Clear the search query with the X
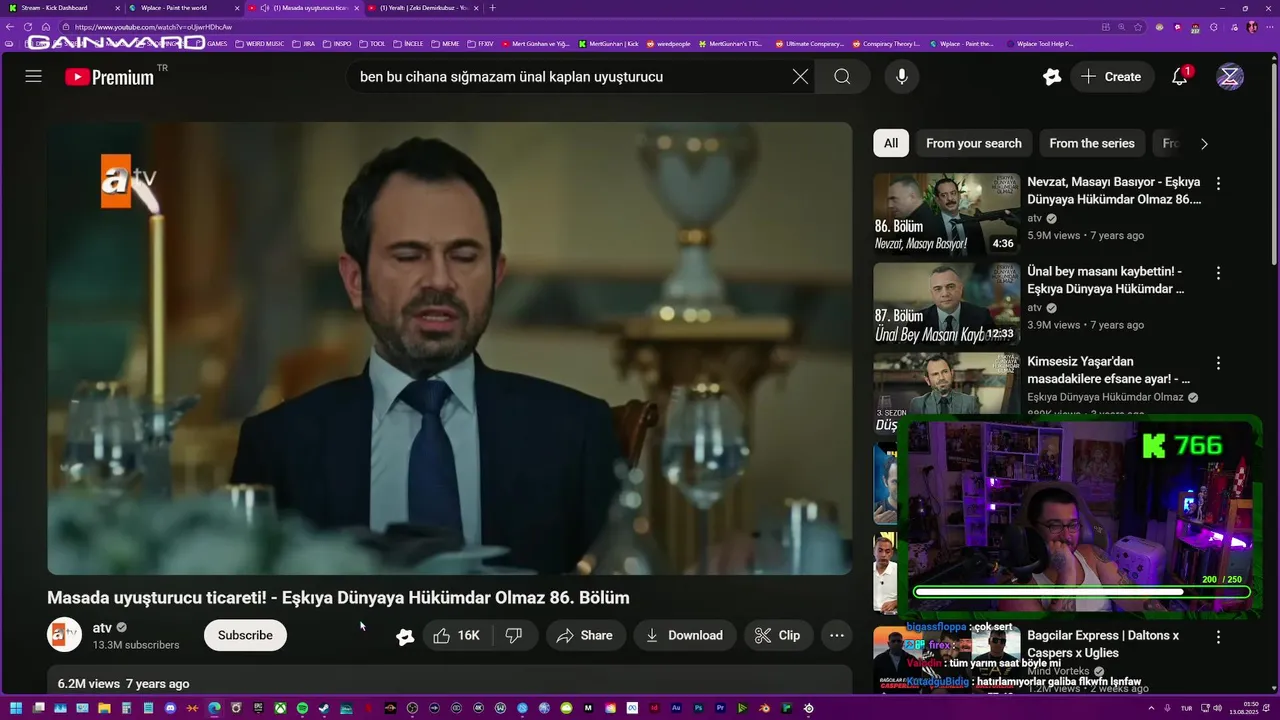 [x=800, y=76]
